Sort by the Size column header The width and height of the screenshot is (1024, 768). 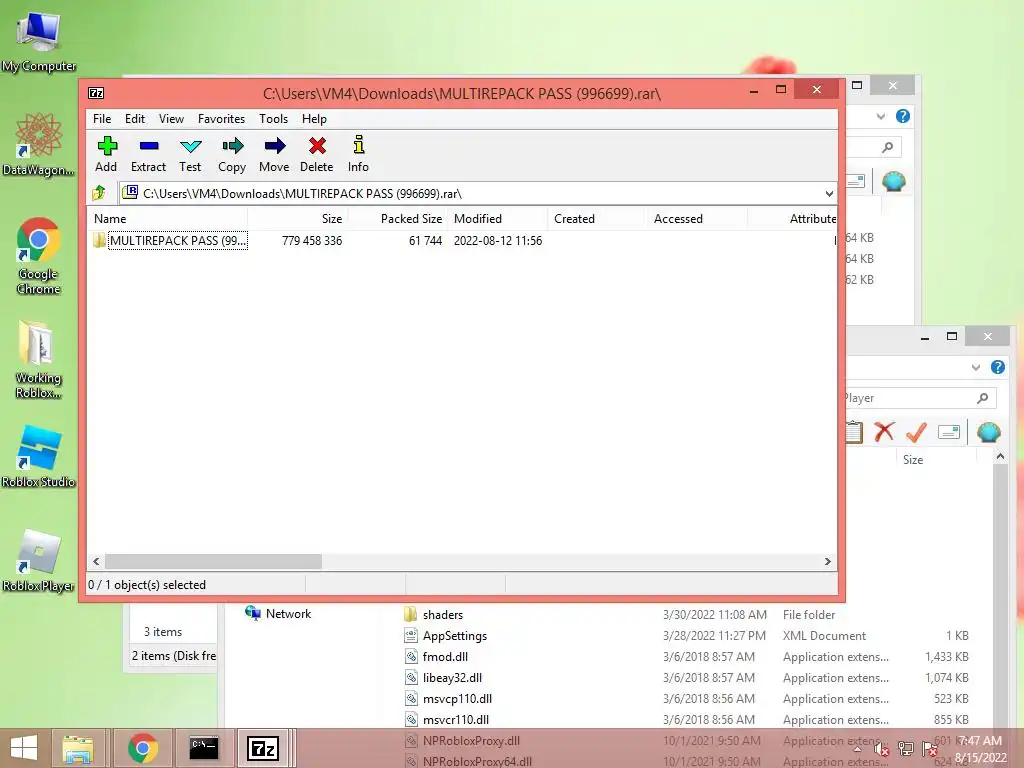(297, 219)
